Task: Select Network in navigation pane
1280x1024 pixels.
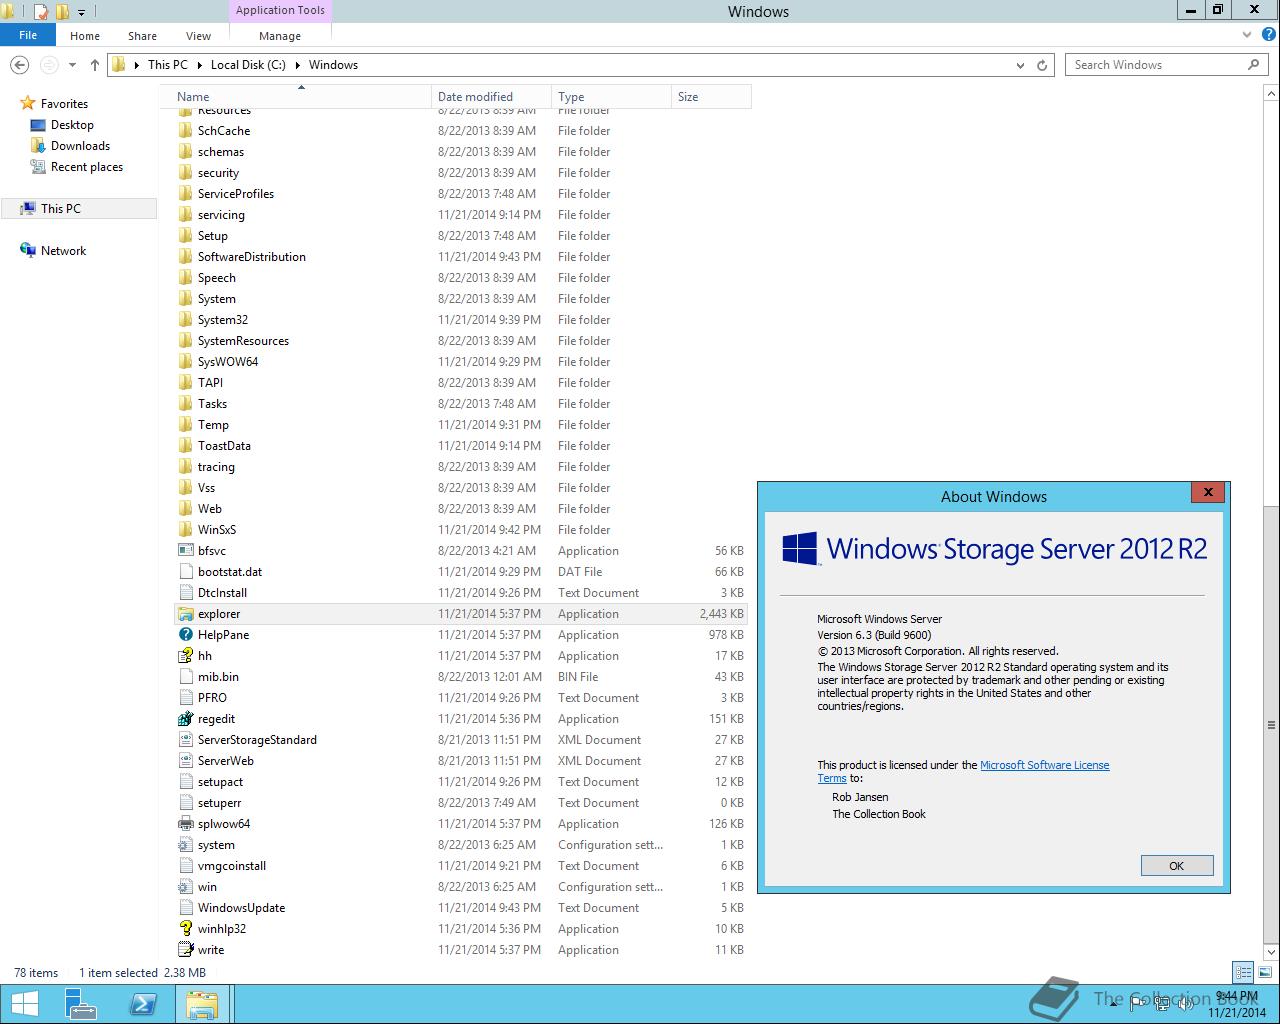Action: [x=63, y=251]
